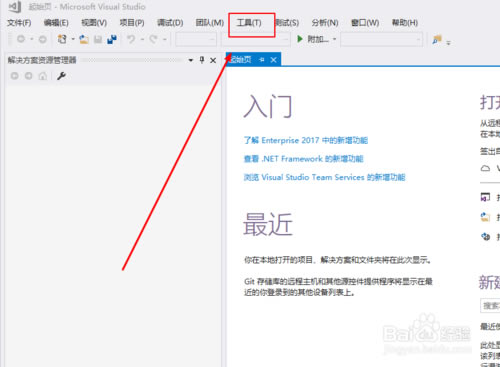Click the project template search field
Viewport: 500px width, 367px height.
490,306
